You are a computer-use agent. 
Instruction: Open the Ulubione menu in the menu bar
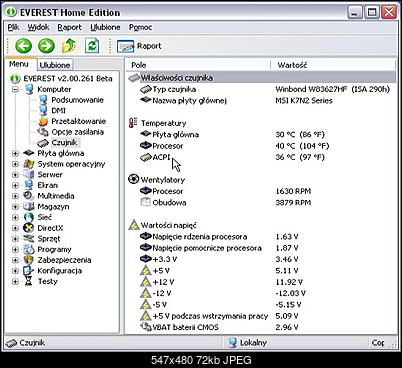[x=105, y=27]
